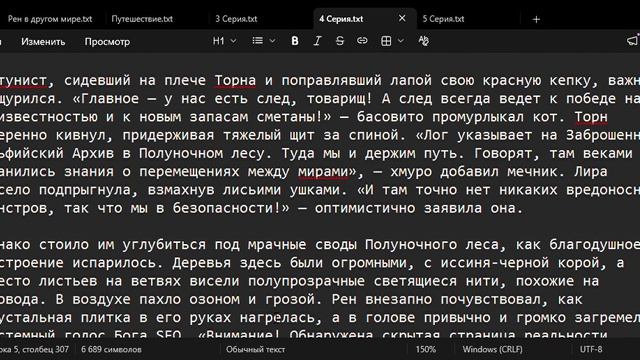Click the word полупрозрачные in the text
Image resolution: width=640 pixels, height=360 pixels.
click(307, 281)
